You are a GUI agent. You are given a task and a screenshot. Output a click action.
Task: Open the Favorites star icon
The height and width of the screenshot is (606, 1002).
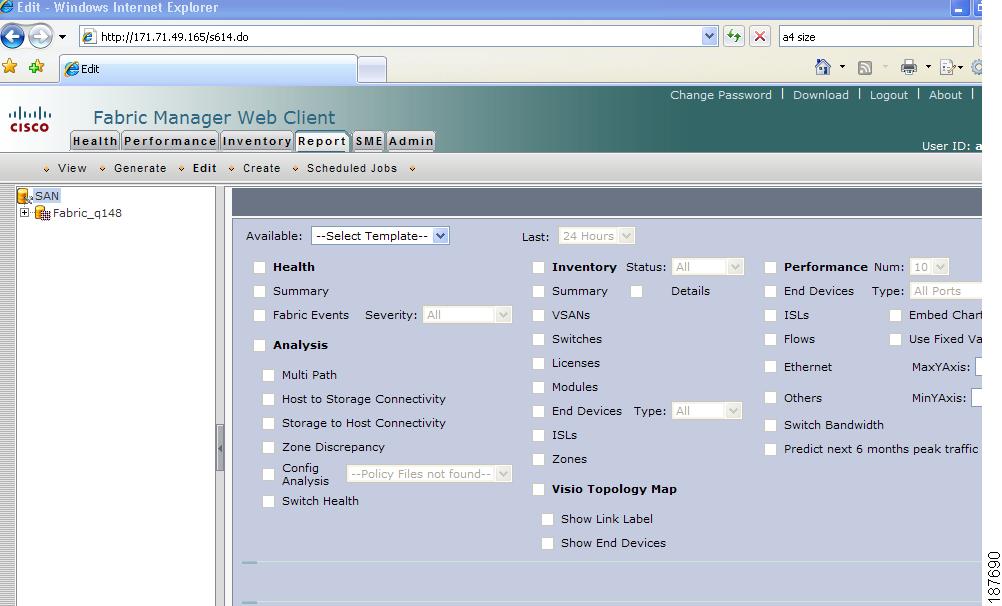pos(10,66)
